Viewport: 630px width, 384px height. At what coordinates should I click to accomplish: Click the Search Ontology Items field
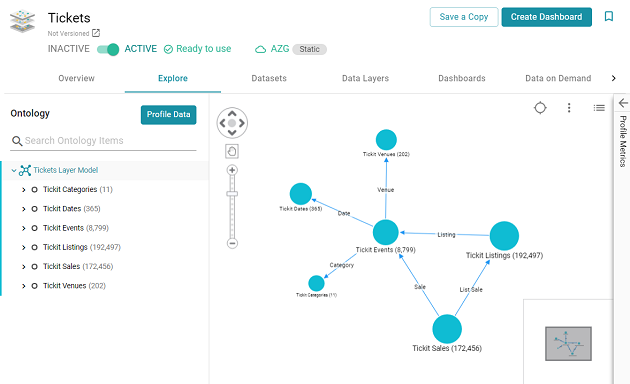coord(103,141)
